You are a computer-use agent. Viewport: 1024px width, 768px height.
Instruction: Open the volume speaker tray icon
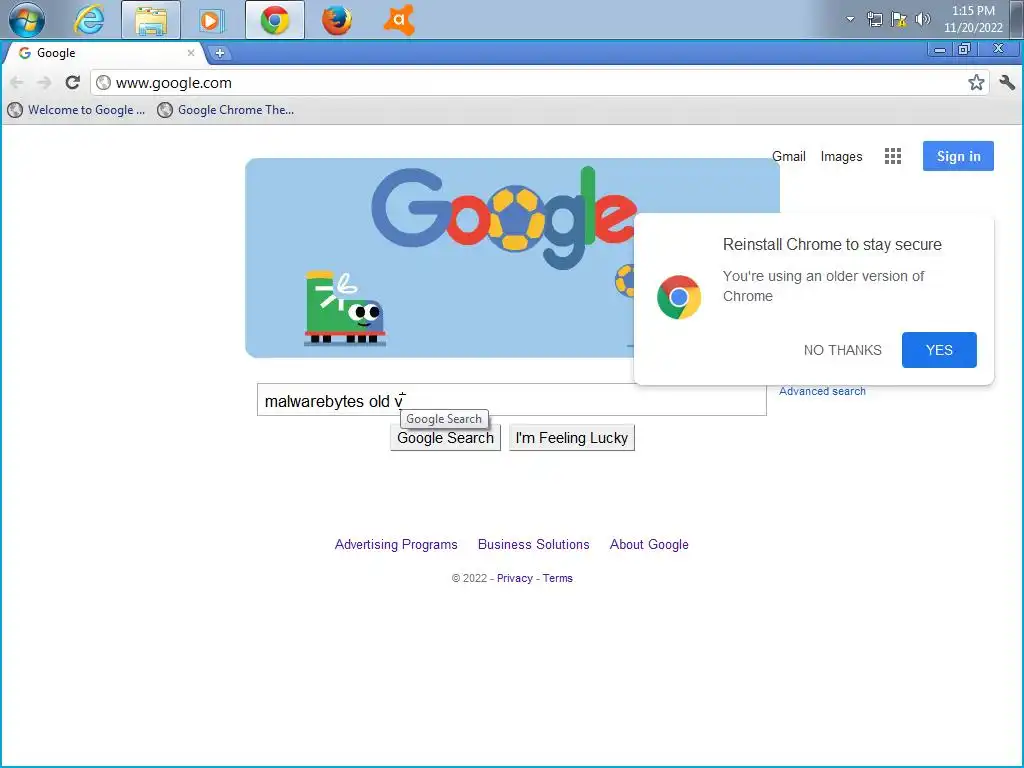922,19
